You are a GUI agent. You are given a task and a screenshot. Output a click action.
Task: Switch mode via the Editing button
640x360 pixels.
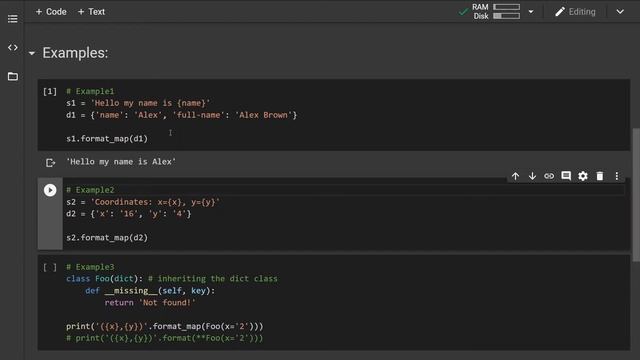click(x=576, y=12)
